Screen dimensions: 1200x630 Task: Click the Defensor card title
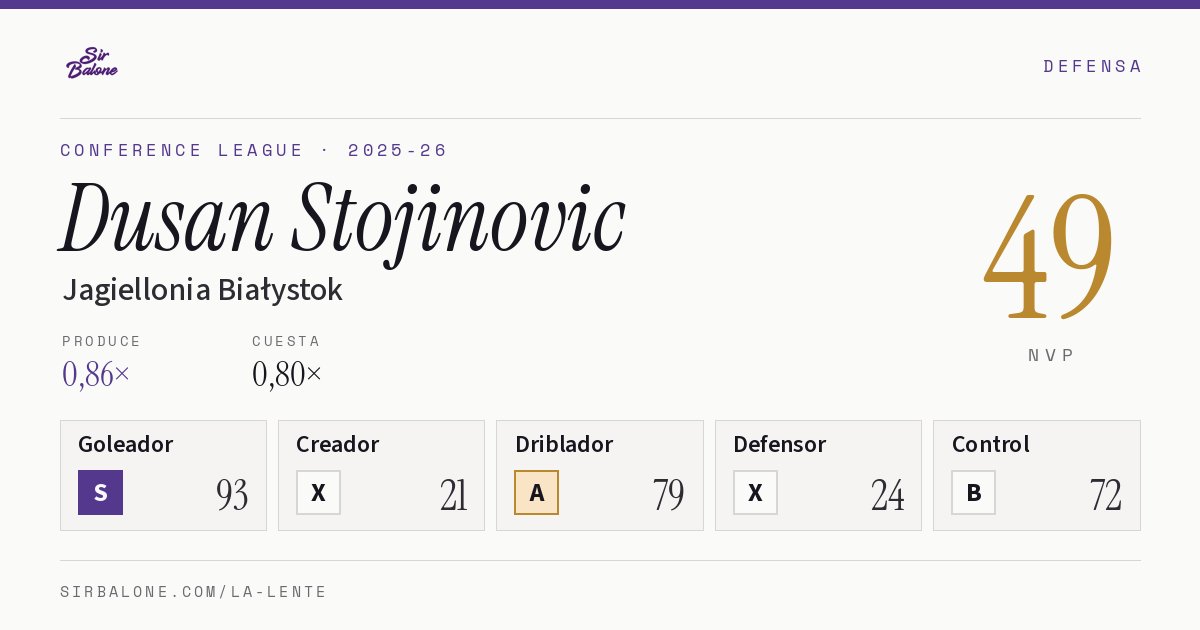[780, 444]
